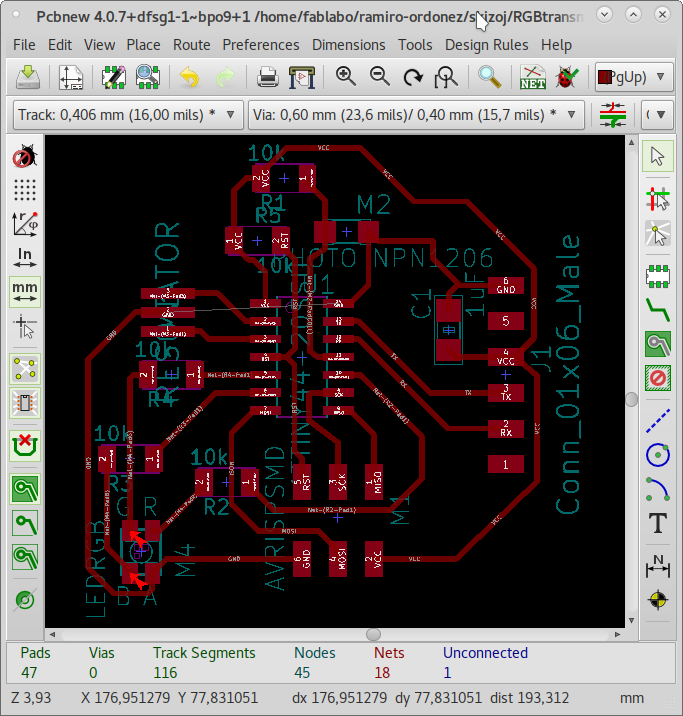This screenshot has width=683, height=716.
Task: Open the grid size dropdown
Action: 658,115
